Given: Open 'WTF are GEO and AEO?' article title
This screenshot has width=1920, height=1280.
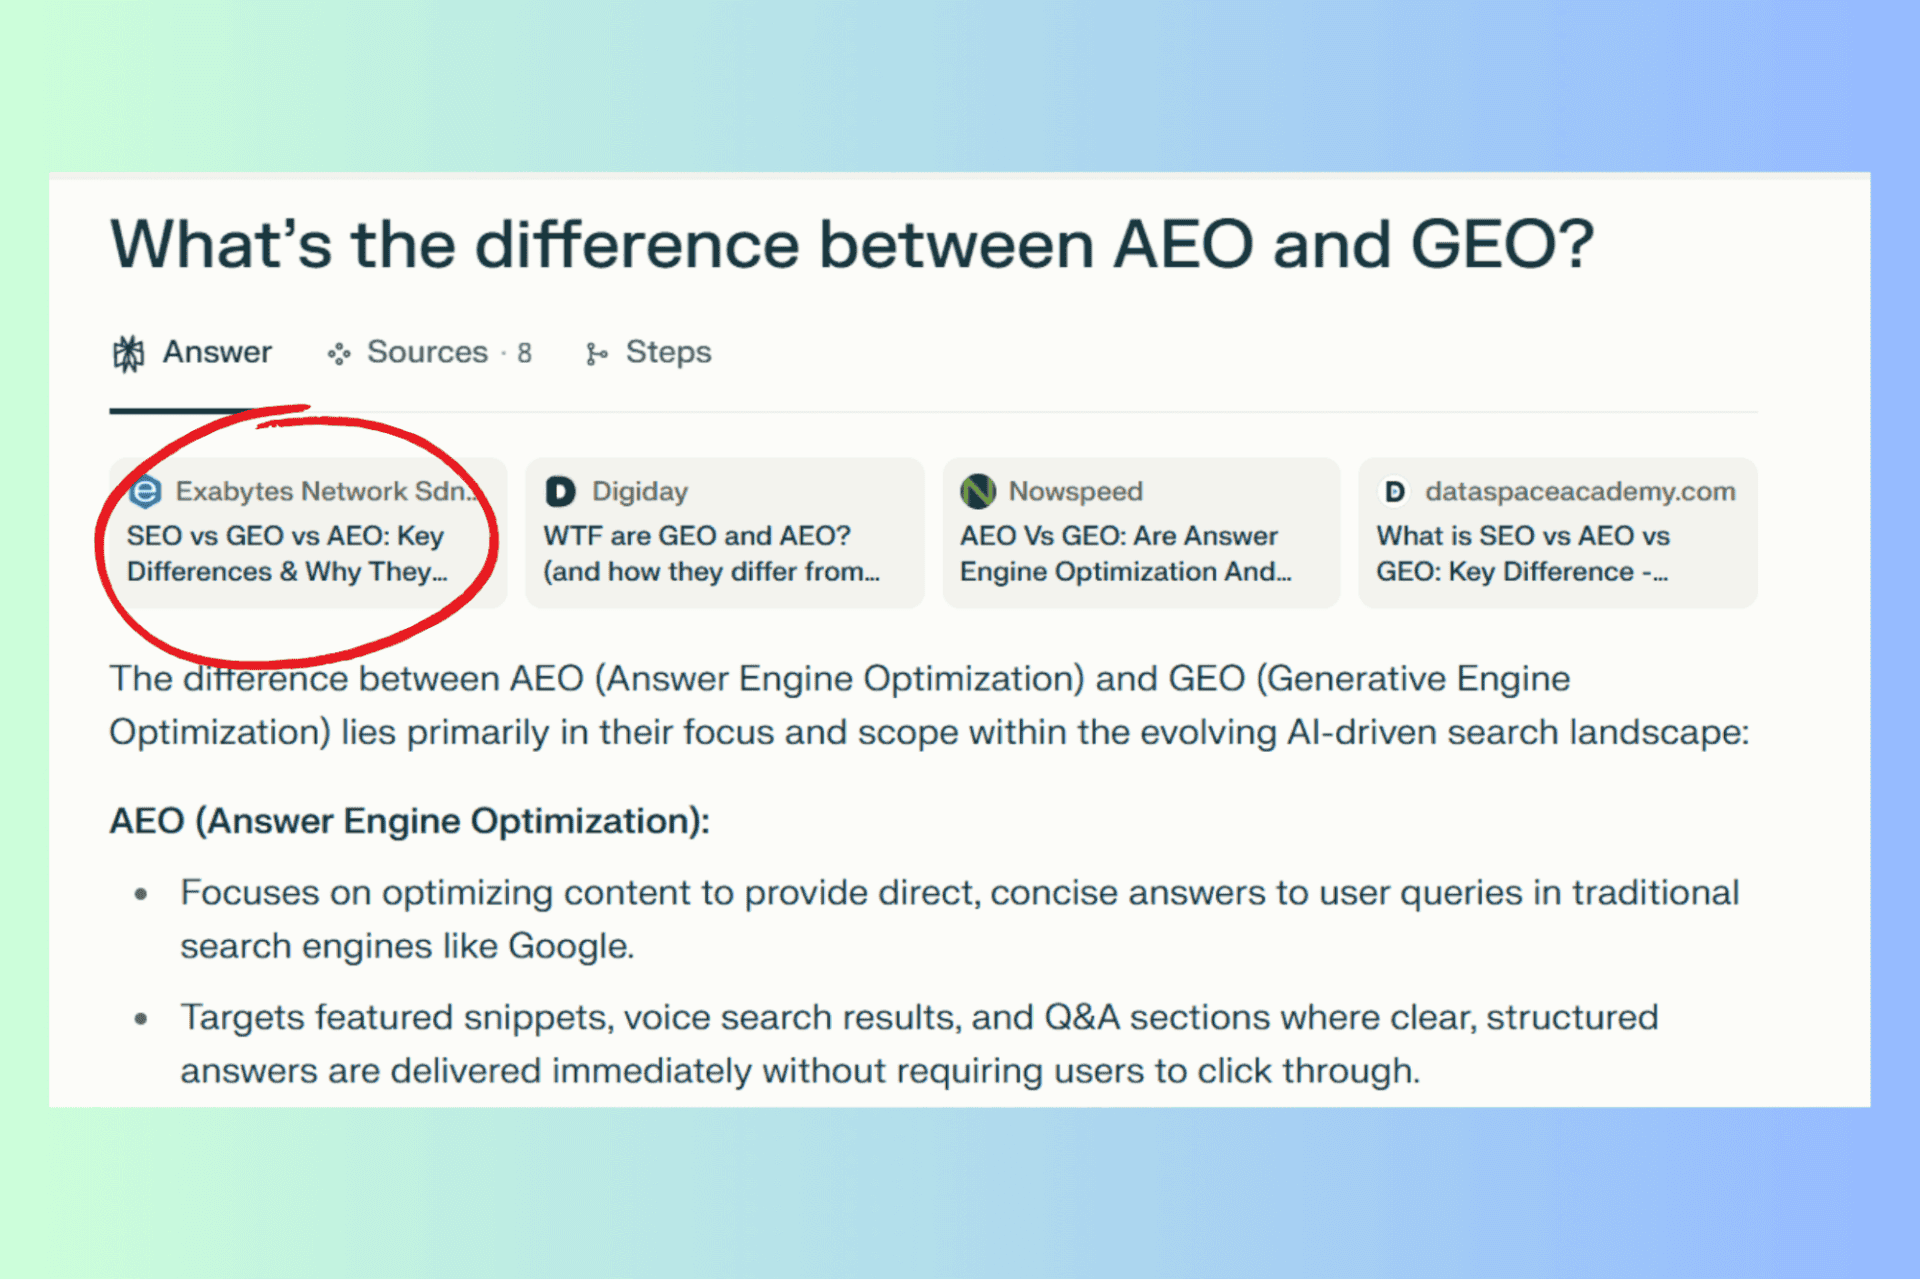Looking at the screenshot, I should (710, 554).
